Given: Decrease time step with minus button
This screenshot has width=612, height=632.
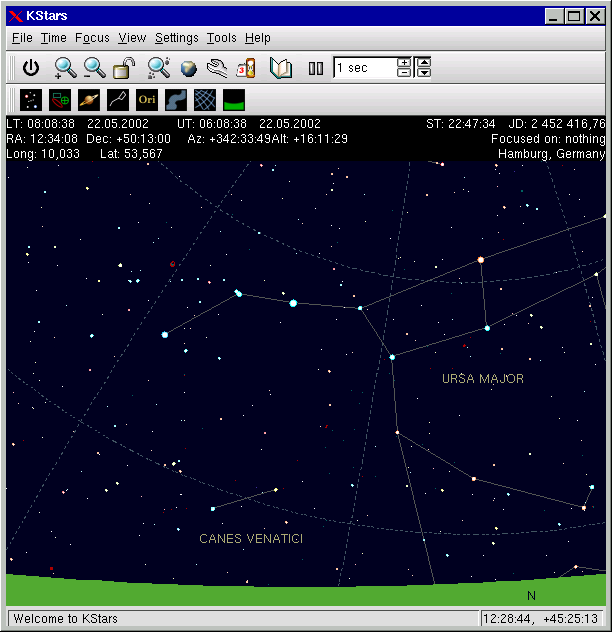Looking at the screenshot, I should [x=404, y=73].
